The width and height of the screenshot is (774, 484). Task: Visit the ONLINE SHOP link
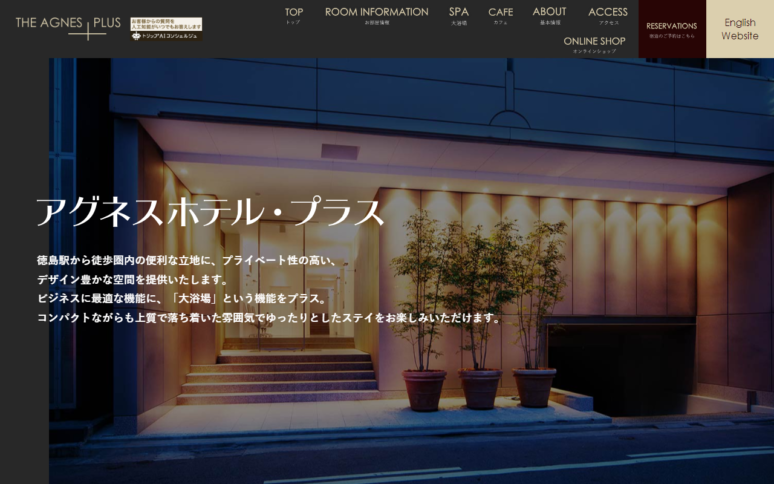coord(594,44)
